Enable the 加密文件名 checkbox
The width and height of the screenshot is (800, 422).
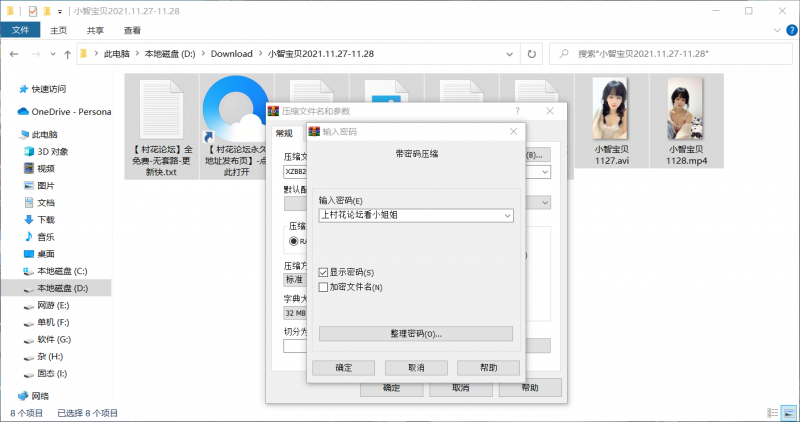click(x=323, y=287)
